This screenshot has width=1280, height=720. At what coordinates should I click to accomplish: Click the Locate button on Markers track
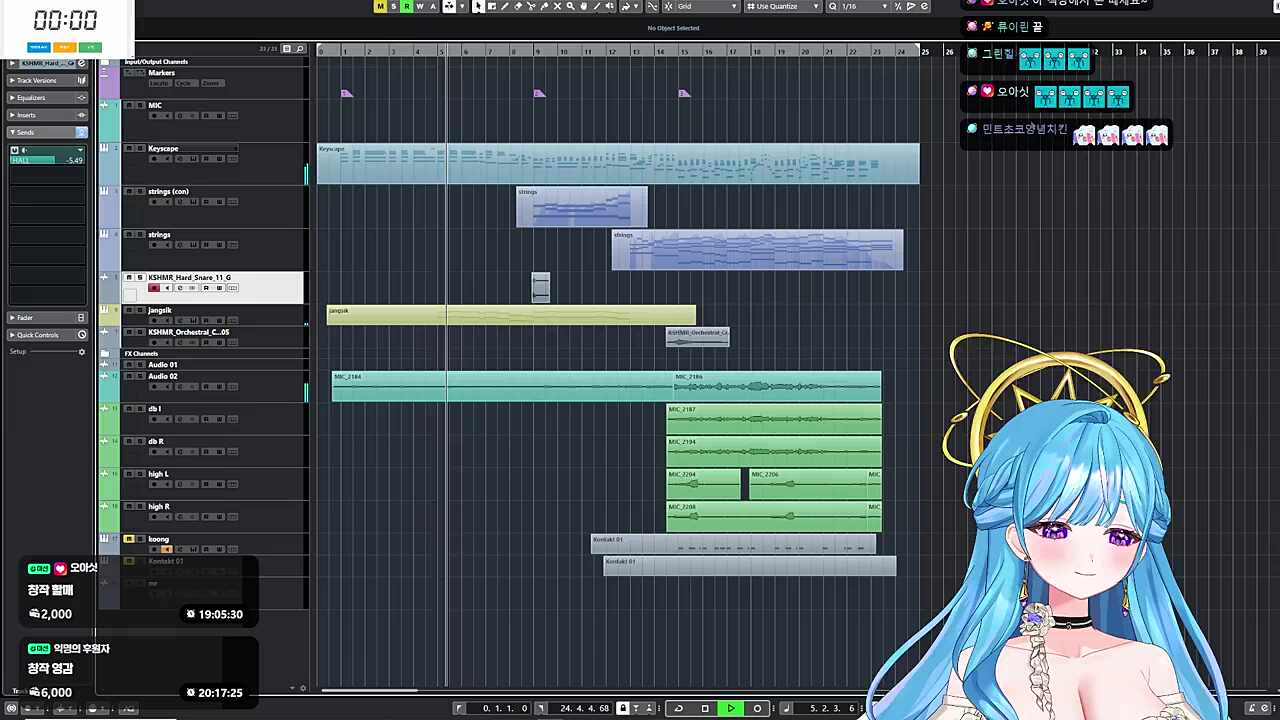click(x=160, y=83)
